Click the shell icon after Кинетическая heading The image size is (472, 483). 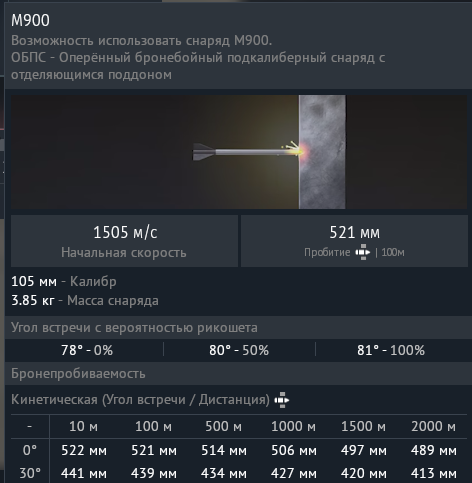coord(282,400)
